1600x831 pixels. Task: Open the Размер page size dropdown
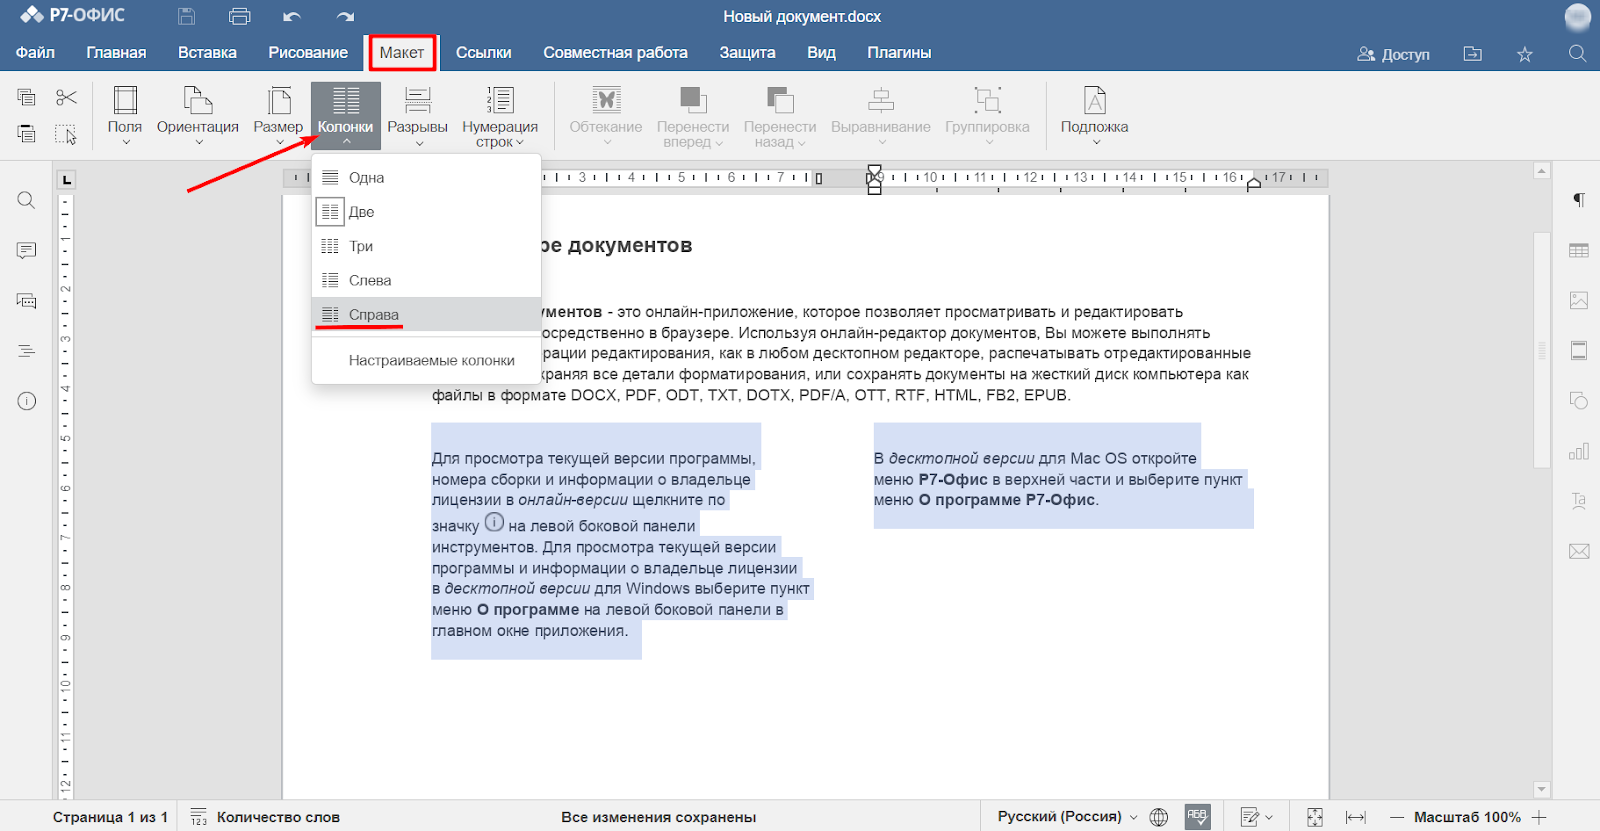click(278, 116)
